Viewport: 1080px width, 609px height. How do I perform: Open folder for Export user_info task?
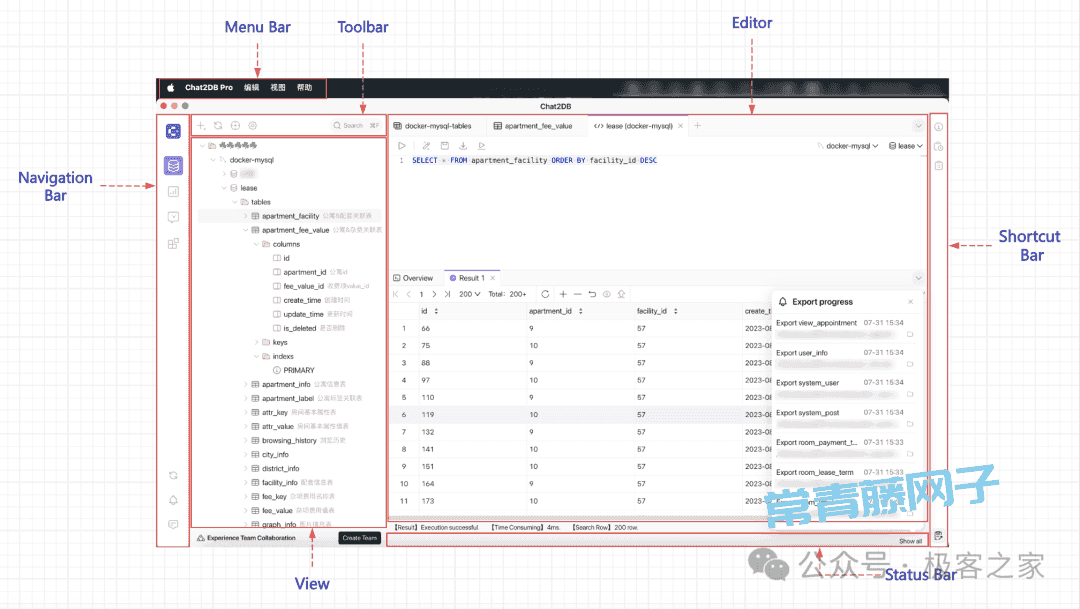910,364
